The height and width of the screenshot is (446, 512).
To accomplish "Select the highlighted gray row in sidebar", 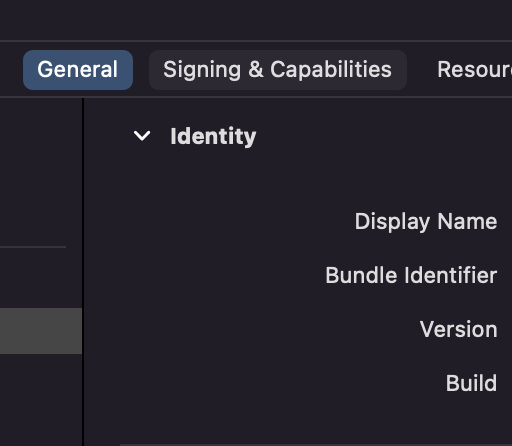I will point(41,331).
